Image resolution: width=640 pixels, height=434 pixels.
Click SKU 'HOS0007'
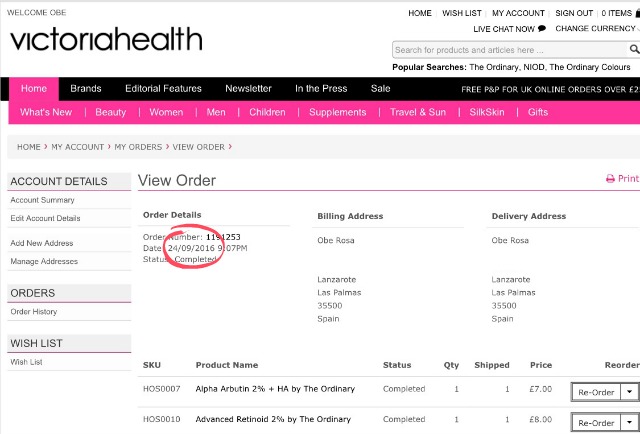click(x=162, y=389)
